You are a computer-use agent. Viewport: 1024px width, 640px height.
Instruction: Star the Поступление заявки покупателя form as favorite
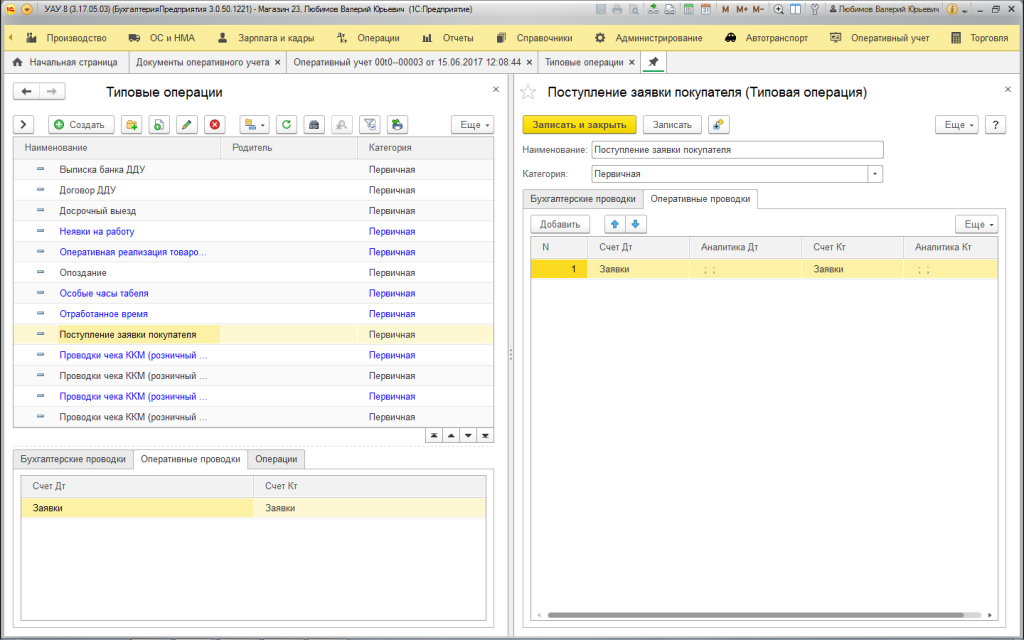(x=529, y=92)
